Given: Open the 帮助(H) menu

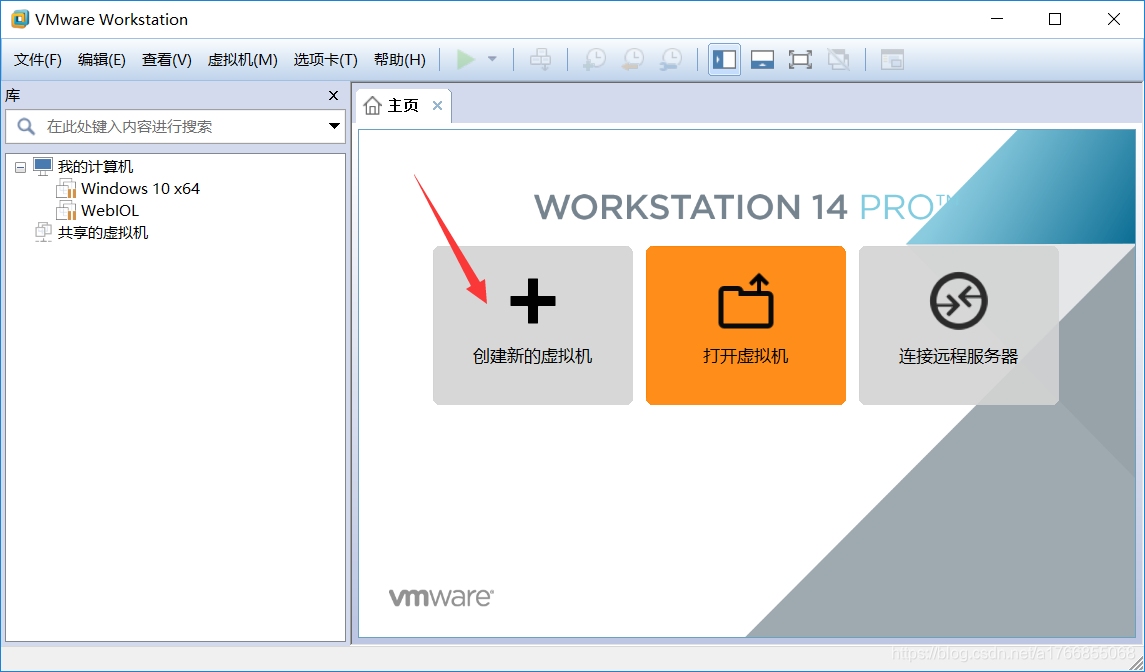Looking at the screenshot, I should click(399, 60).
